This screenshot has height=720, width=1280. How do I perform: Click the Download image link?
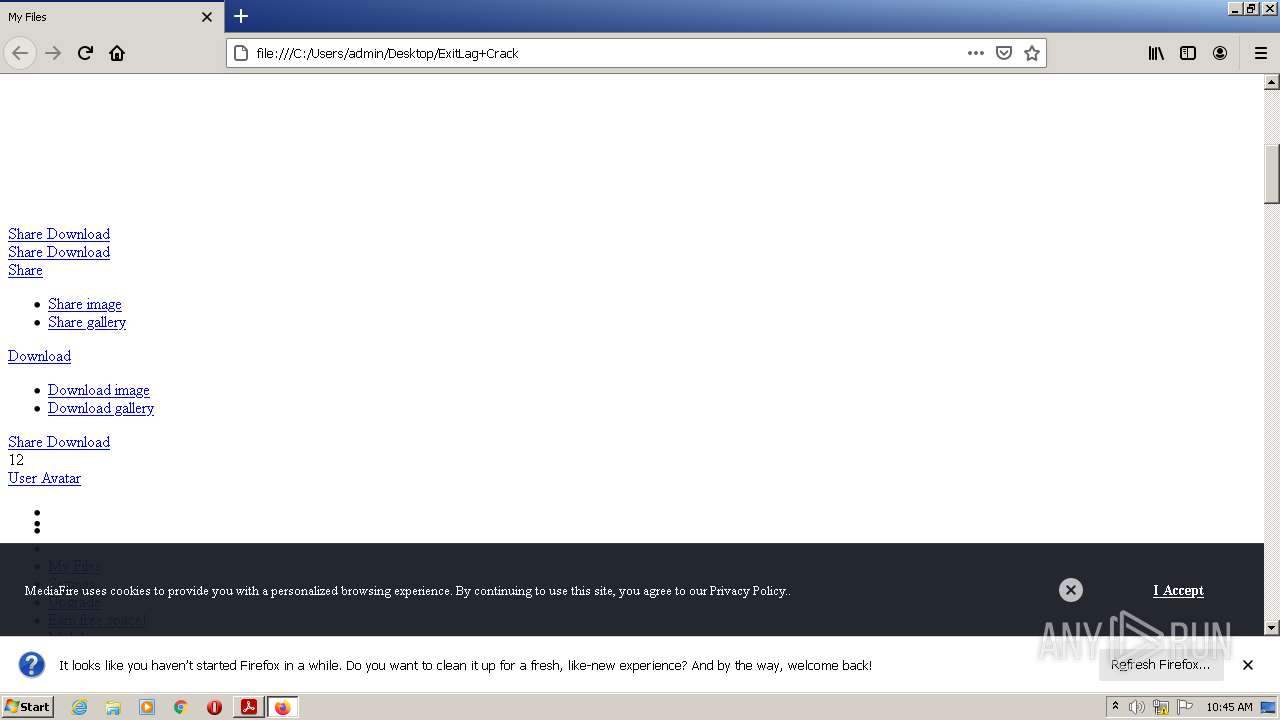pyautogui.click(x=99, y=390)
